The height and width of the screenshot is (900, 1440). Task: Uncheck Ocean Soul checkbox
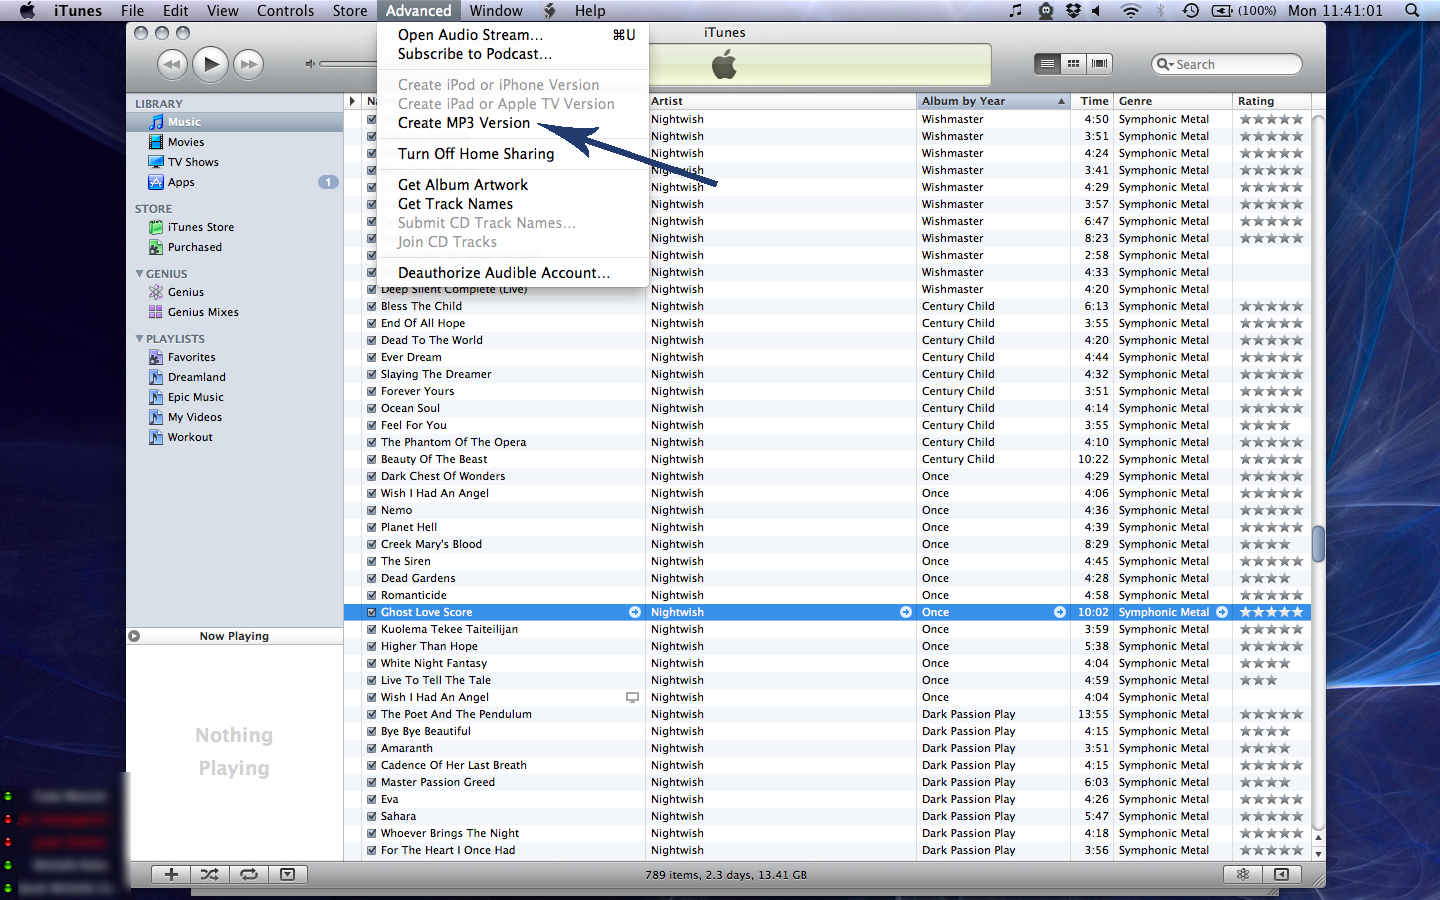372,408
